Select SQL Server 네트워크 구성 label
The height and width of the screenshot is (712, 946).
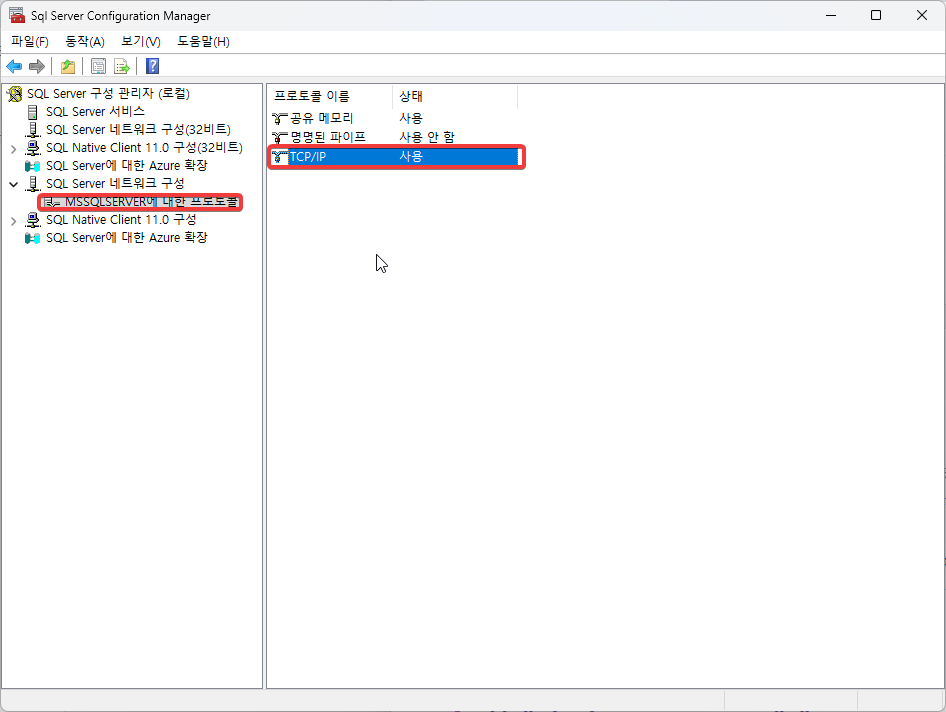coord(115,183)
